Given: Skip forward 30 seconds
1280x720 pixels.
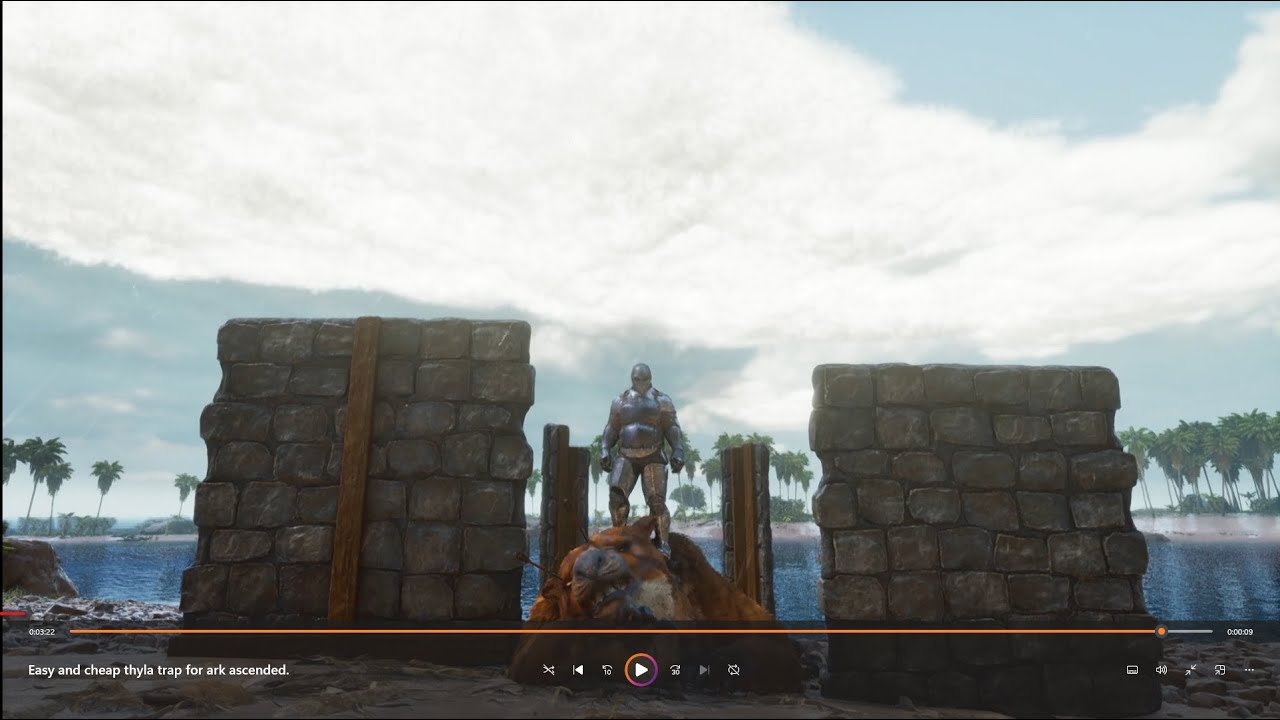Looking at the screenshot, I should pyautogui.click(x=675, y=670).
